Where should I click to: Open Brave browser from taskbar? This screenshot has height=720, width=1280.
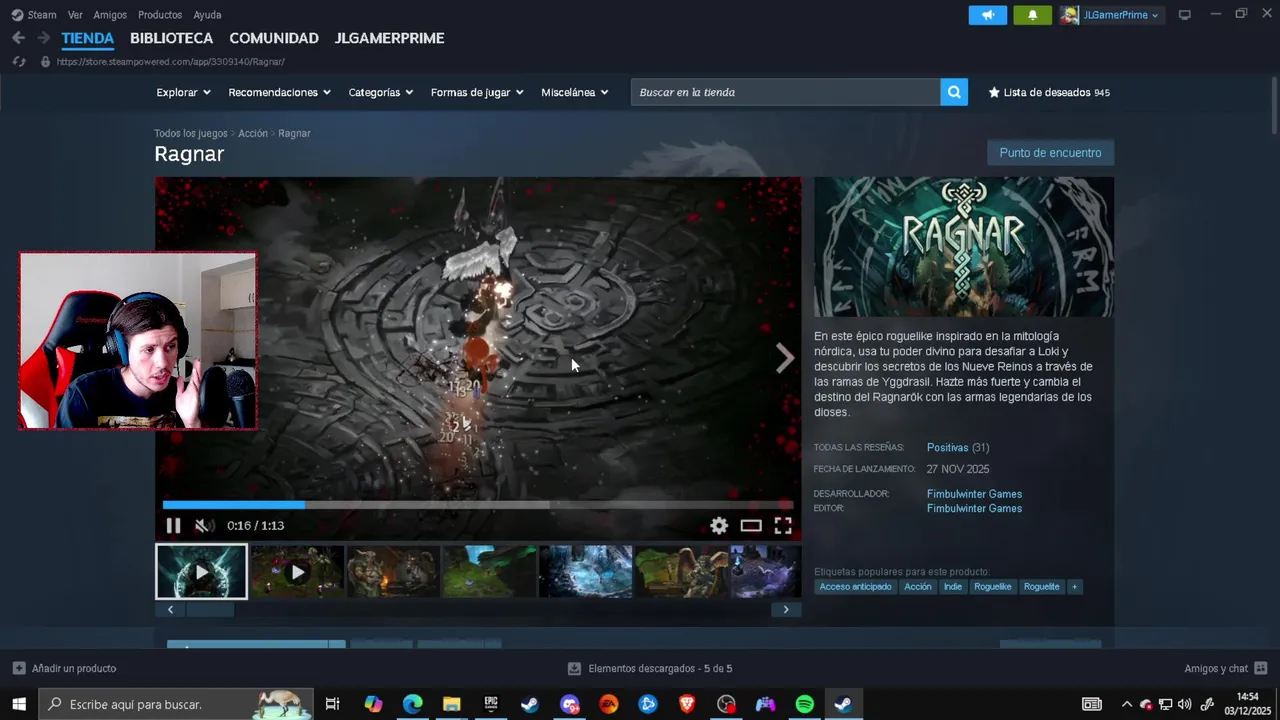pos(687,704)
